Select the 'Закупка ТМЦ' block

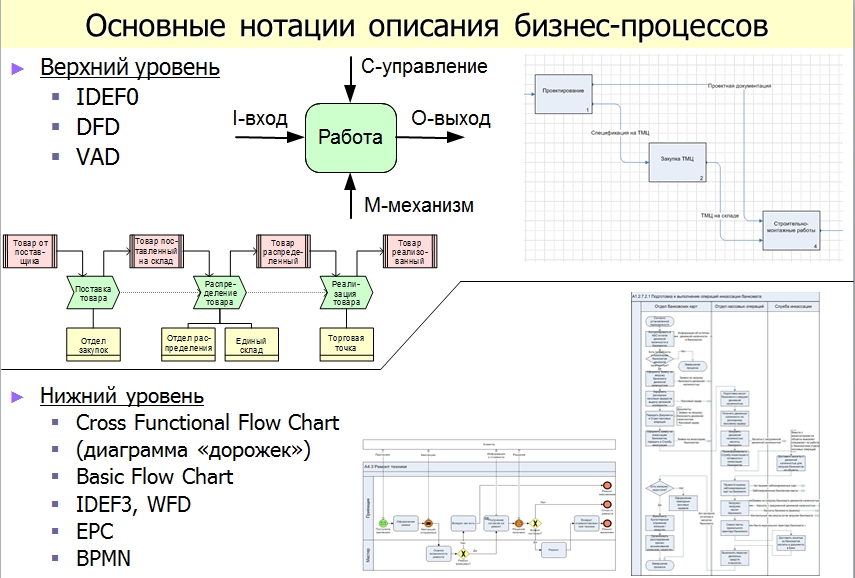coord(677,162)
